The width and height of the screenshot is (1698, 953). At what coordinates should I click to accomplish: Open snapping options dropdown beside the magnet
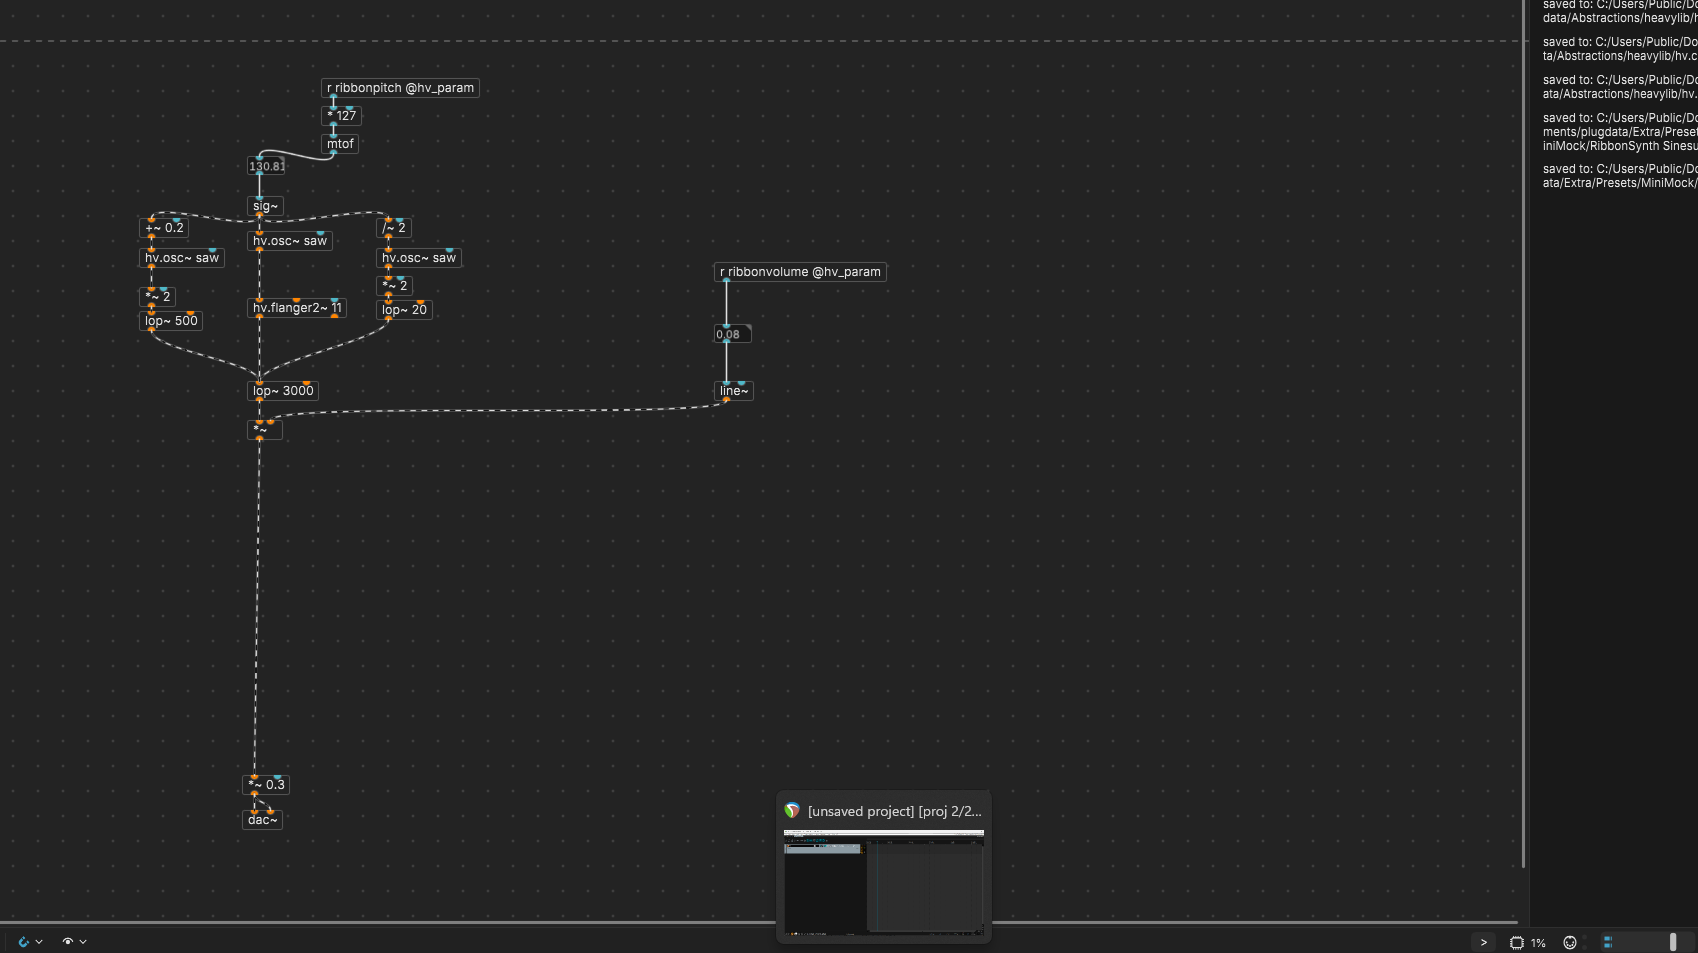[39, 941]
